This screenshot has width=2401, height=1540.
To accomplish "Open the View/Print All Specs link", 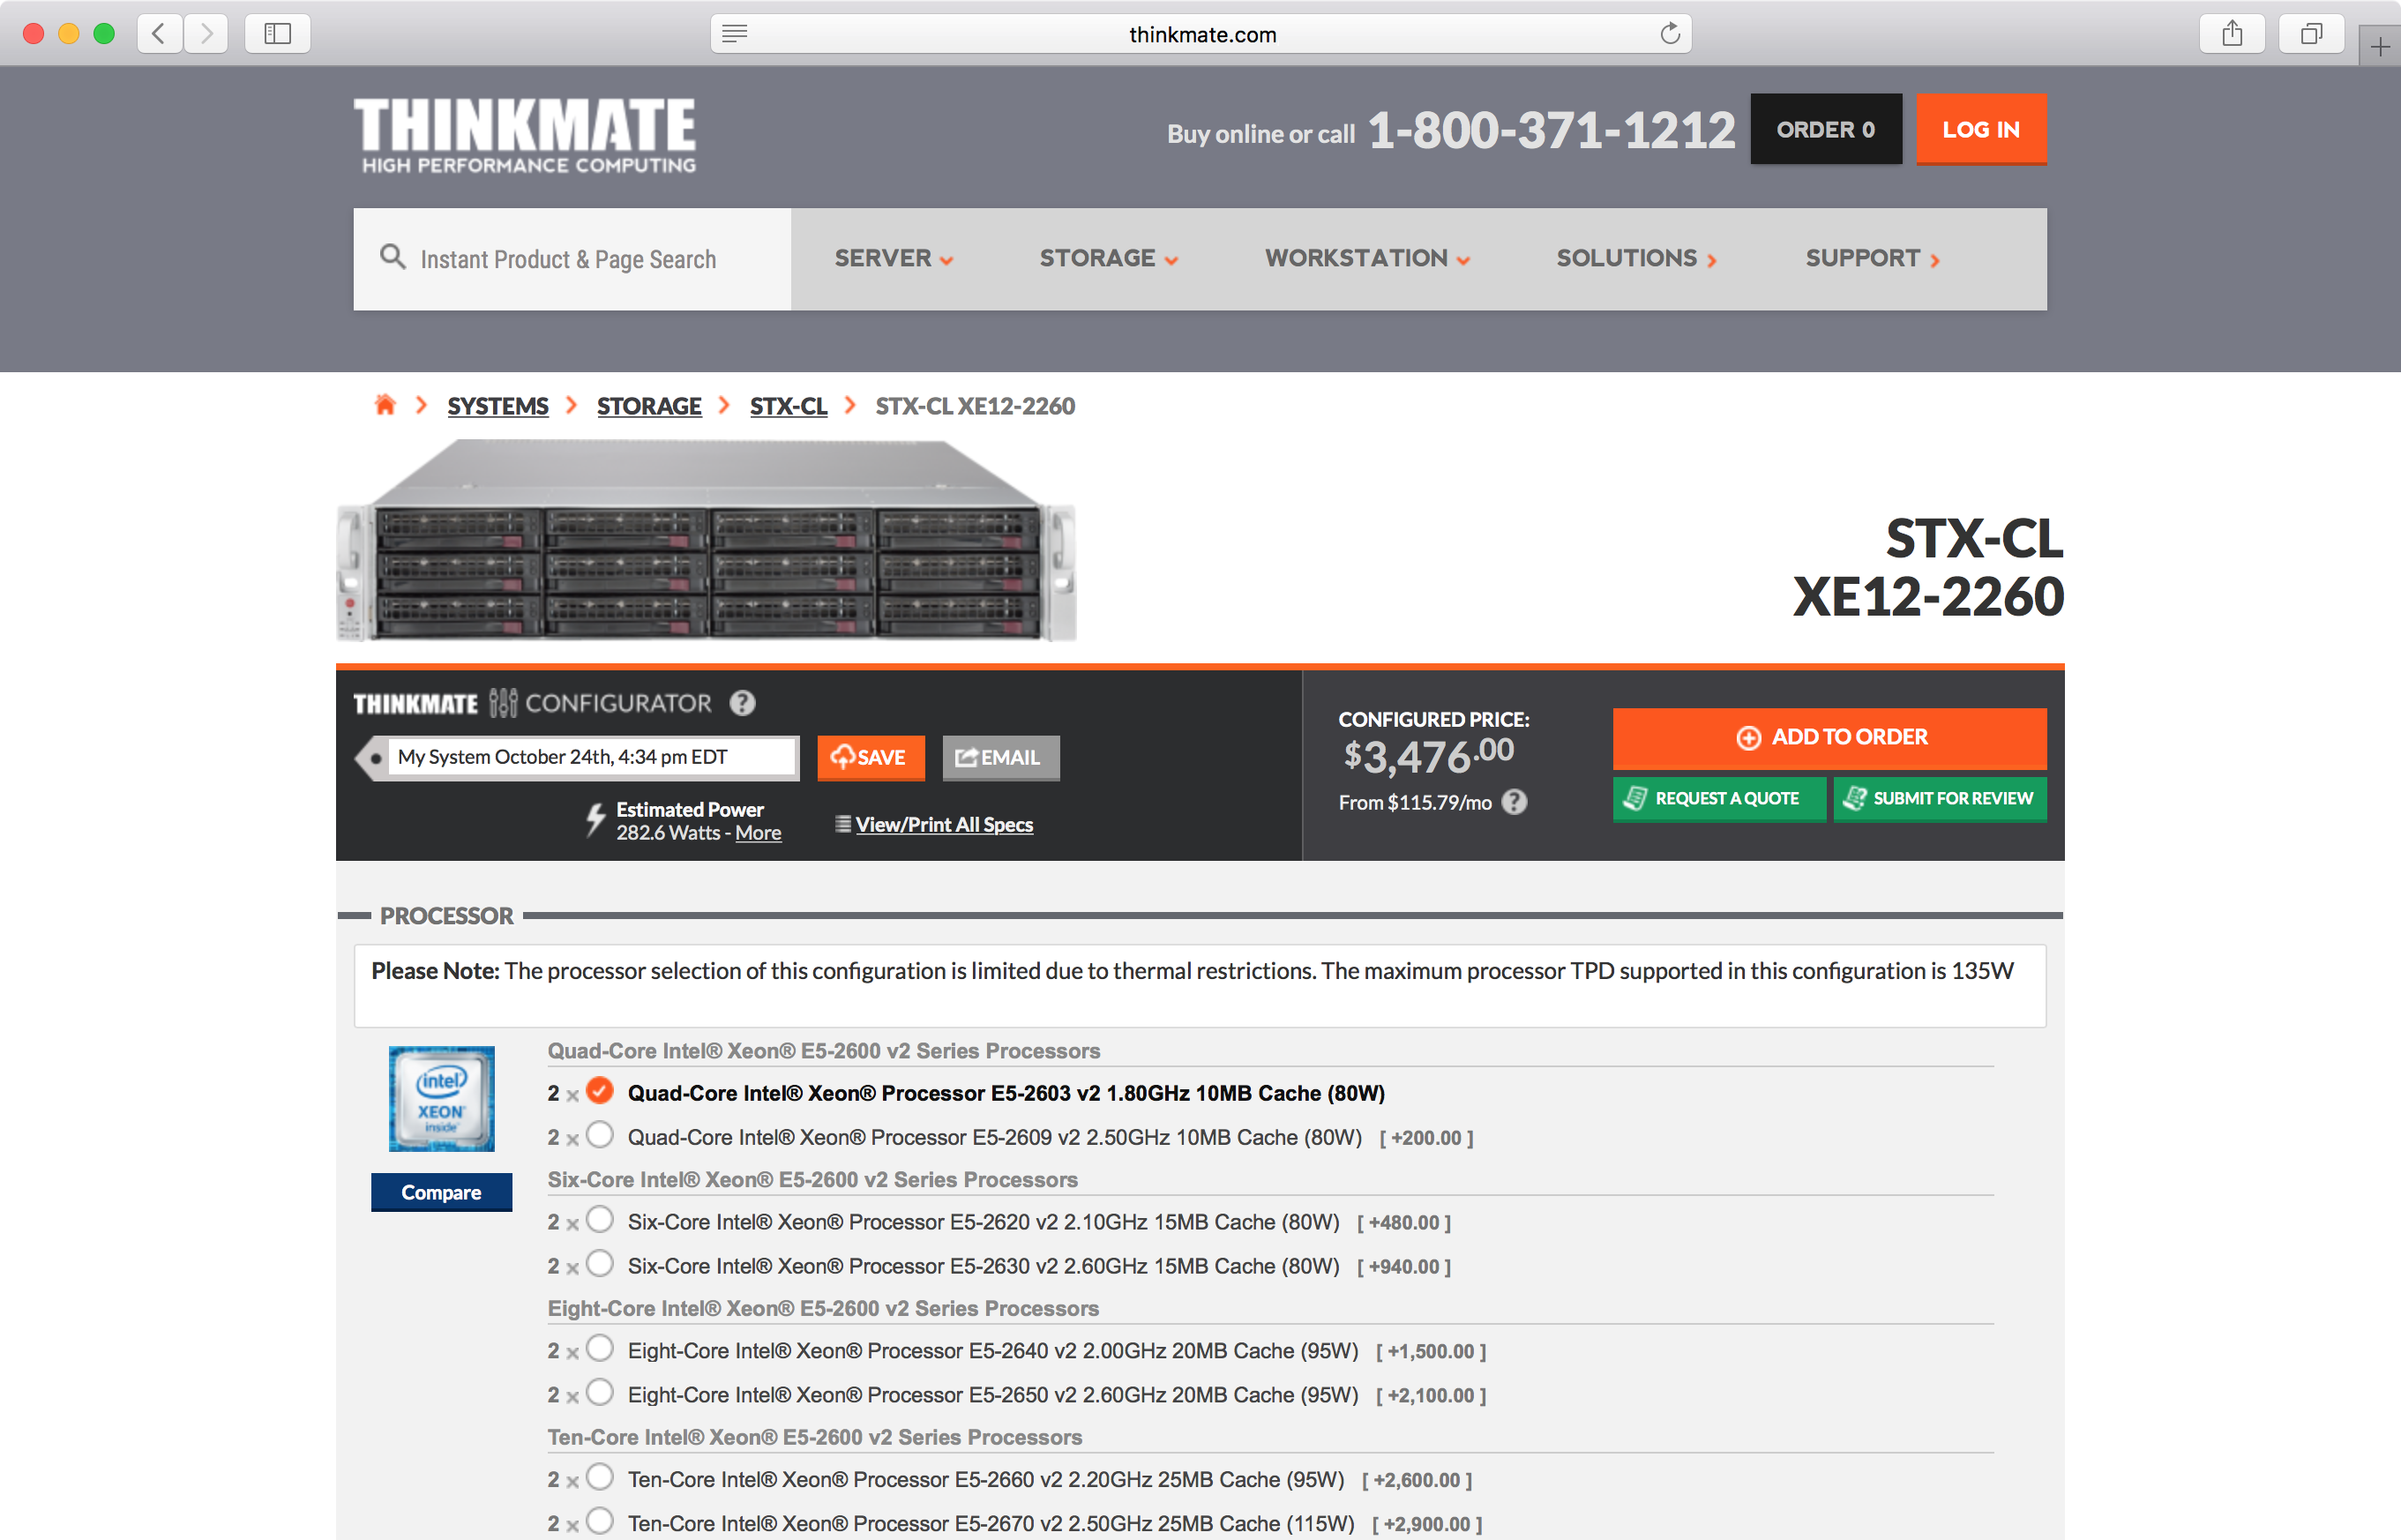I will pyautogui.click(x=943, y=825).
